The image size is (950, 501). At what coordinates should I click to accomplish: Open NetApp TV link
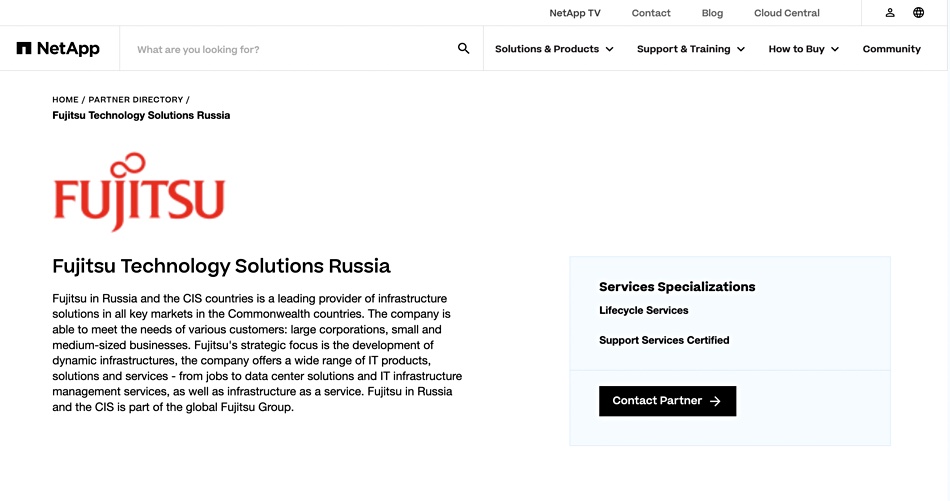click(574, 13)
